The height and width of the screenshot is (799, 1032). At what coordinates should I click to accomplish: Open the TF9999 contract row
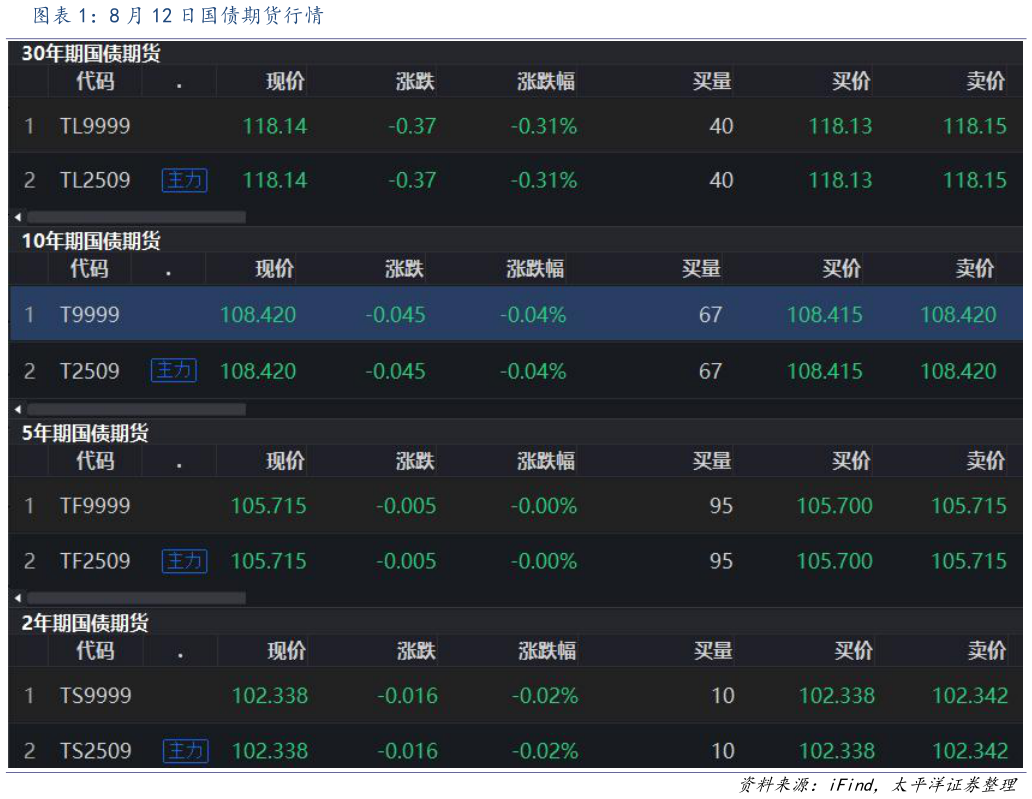pos(95,506)
